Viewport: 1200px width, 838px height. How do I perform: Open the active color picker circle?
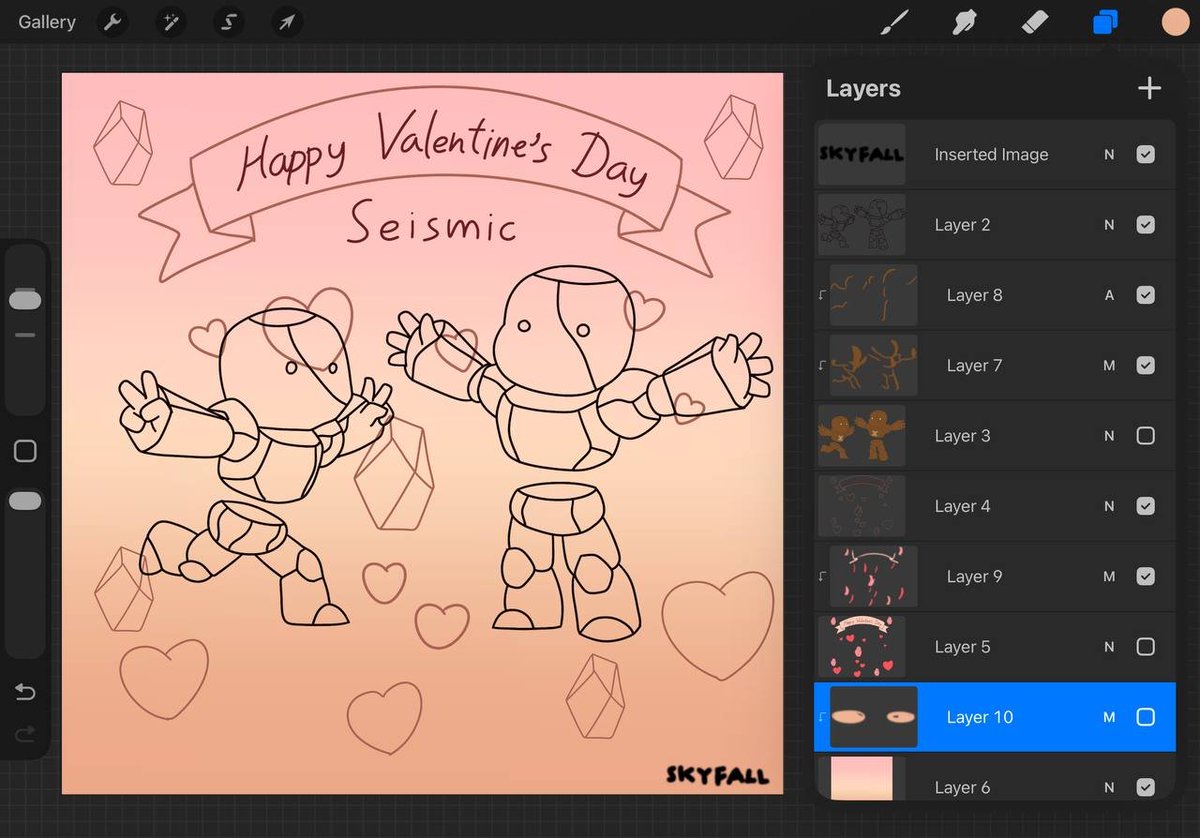(1175, 22)
